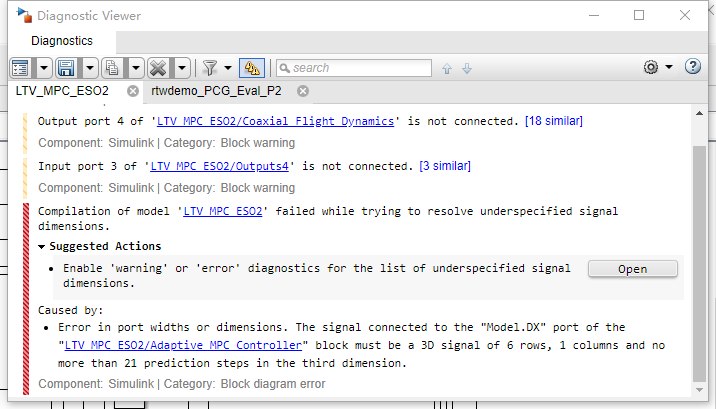Click 'Caused by:' text
716x409 pixels.
70,310
